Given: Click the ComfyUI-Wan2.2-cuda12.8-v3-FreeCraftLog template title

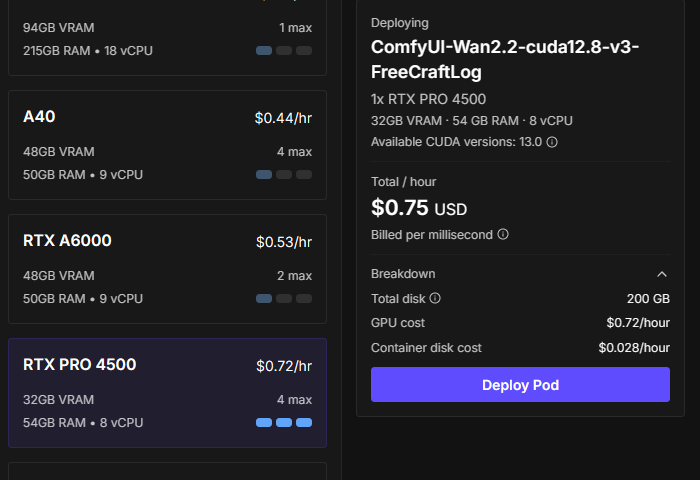Looking at the screenshot, I should [x=505, y=59].
